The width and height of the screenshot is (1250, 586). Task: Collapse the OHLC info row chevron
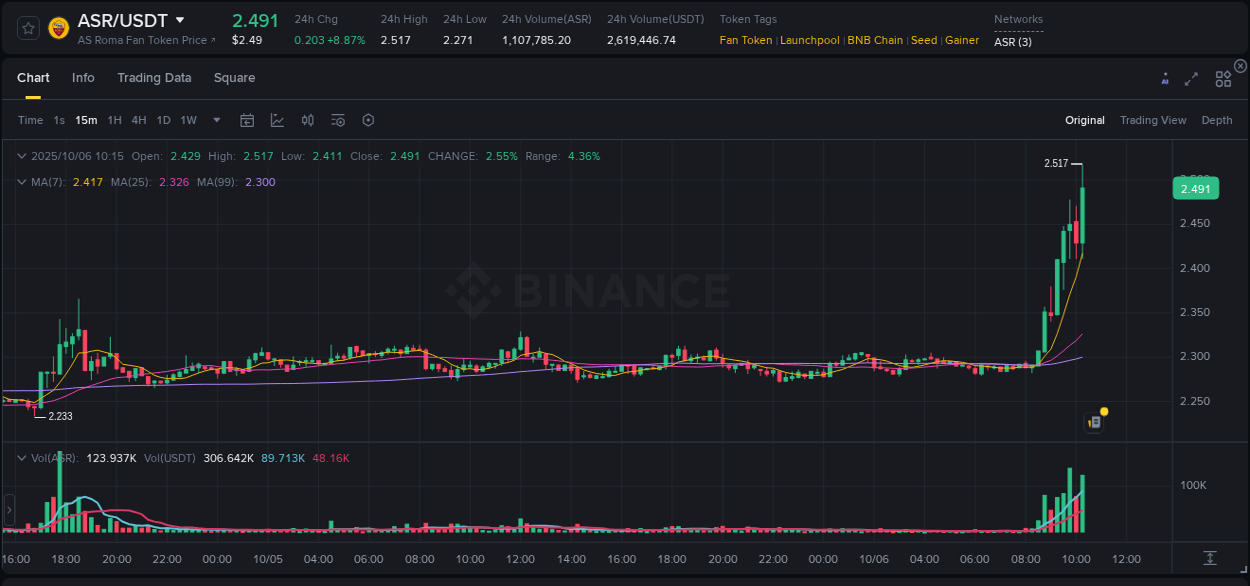tap(21, 156)
